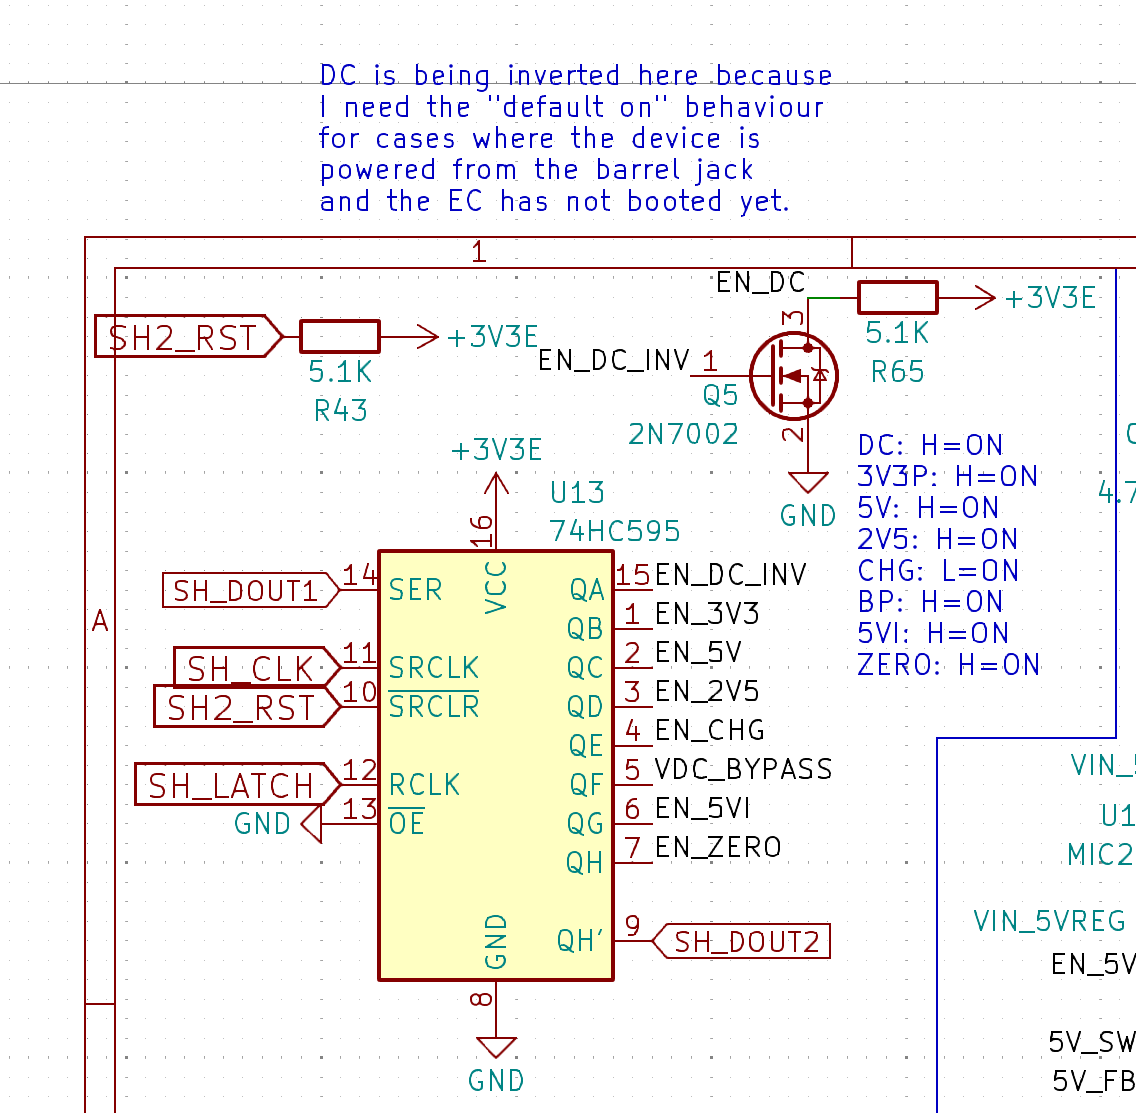This screenshot has height=1113, width=1136.
Task: Select the GND power symbol on OE pin
Action: tap(311, 825)
